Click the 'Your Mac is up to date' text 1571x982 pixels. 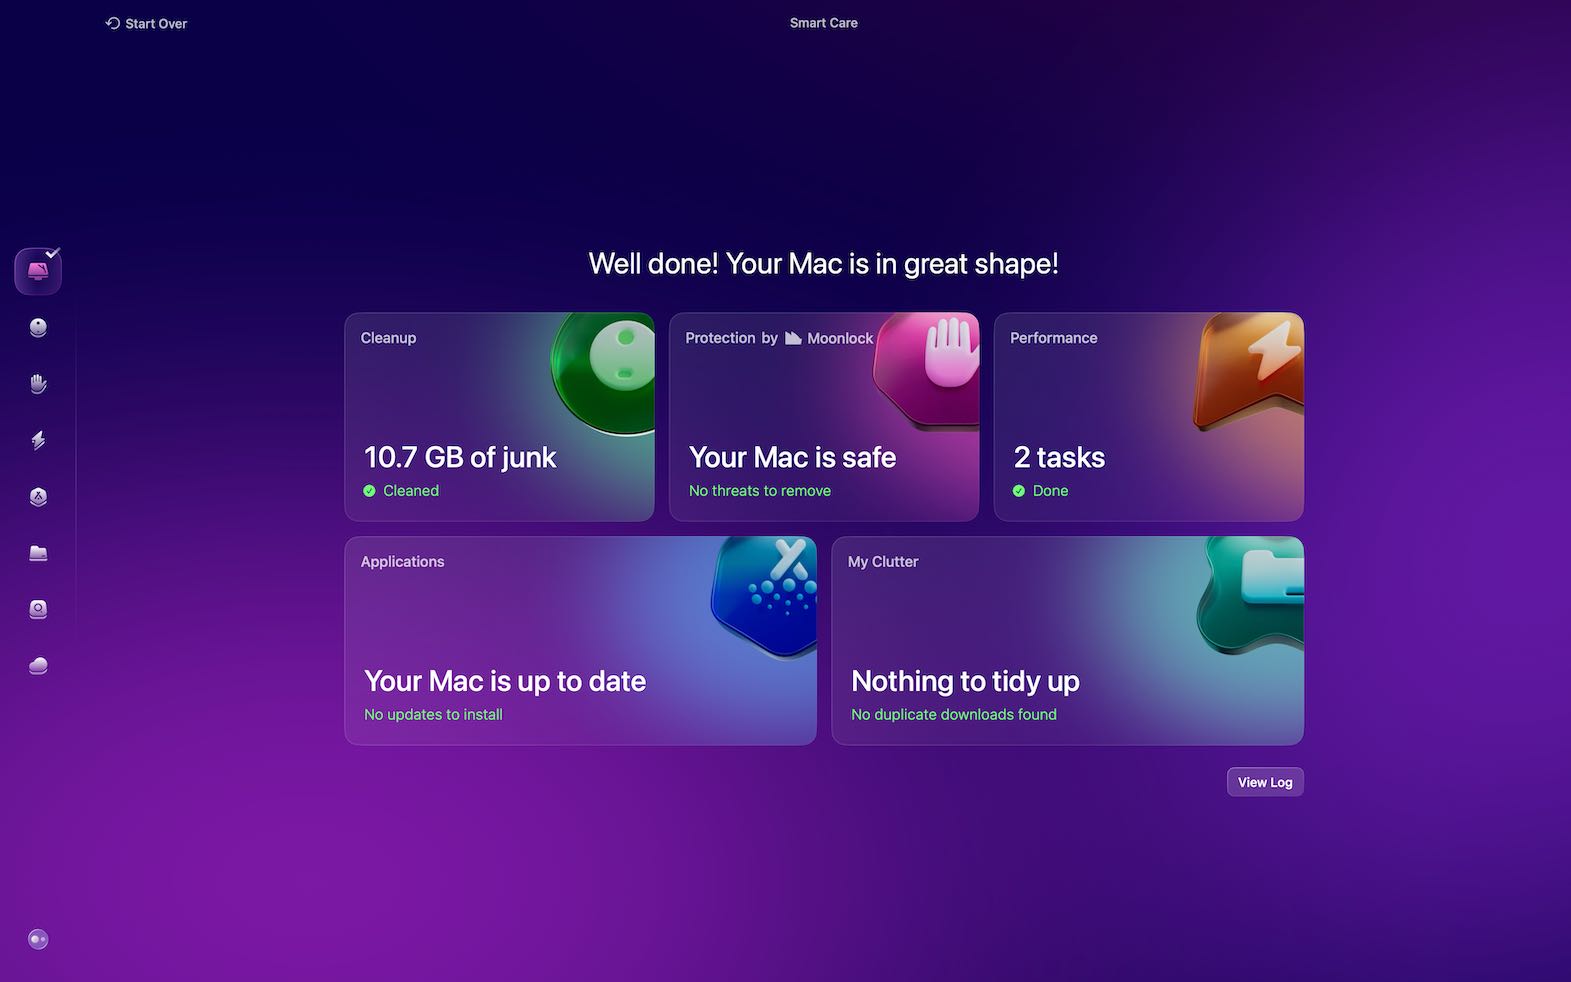505,681
